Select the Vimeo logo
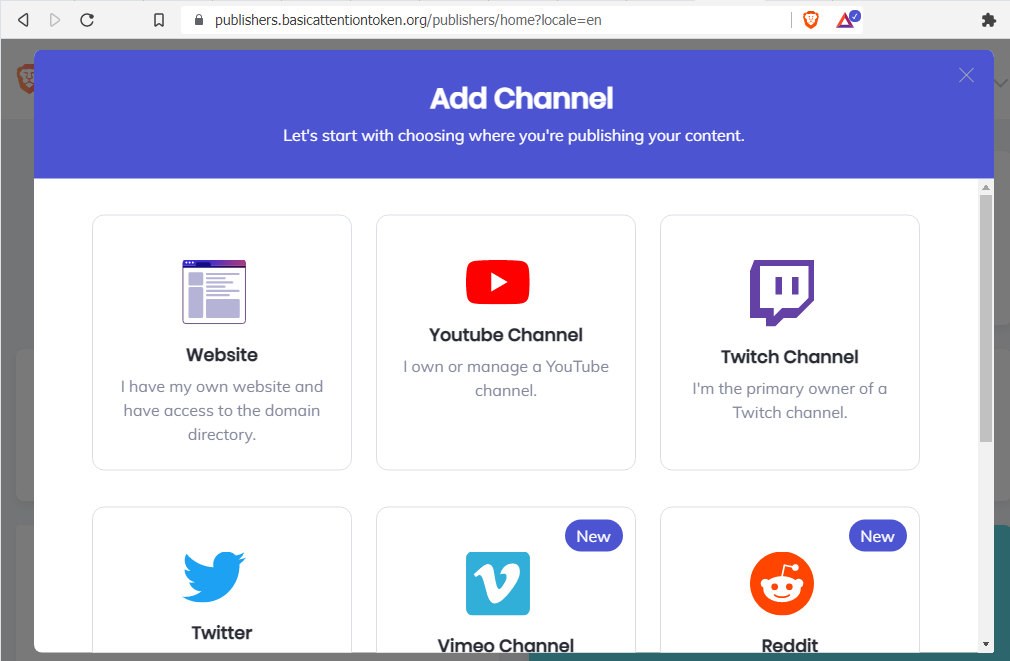Image resolution: width=1010 pixels, height=661 pixels. [x=497, y=583]
